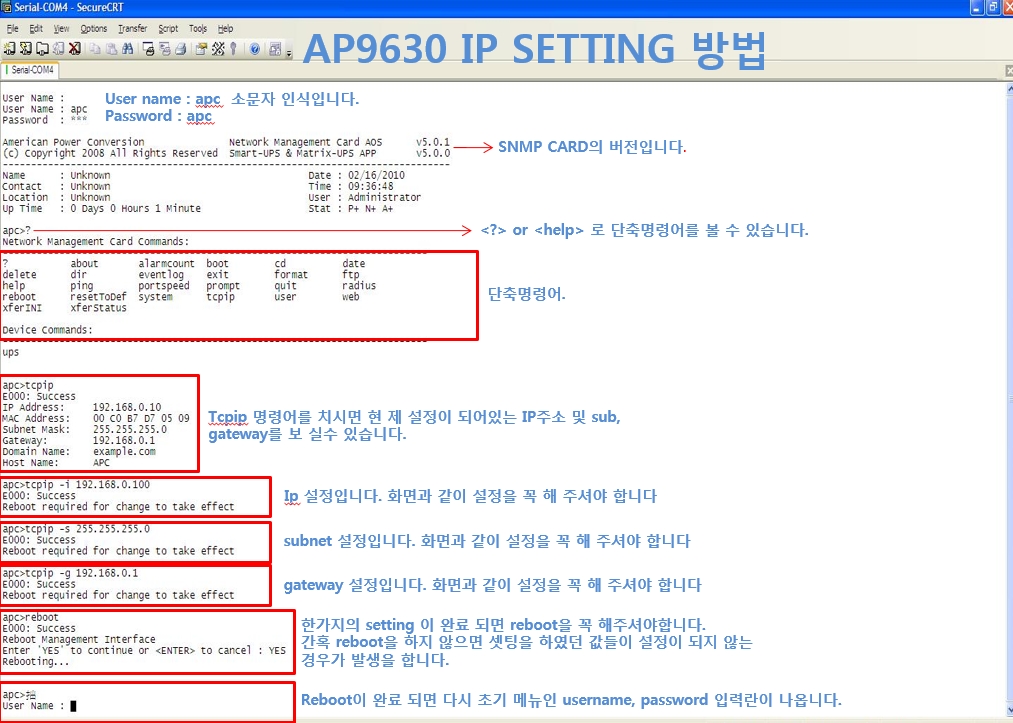Click MAC address "00 C0 B7 D7 05 09"
This screenshot has height=723, width=1013.
coord(141,418)
